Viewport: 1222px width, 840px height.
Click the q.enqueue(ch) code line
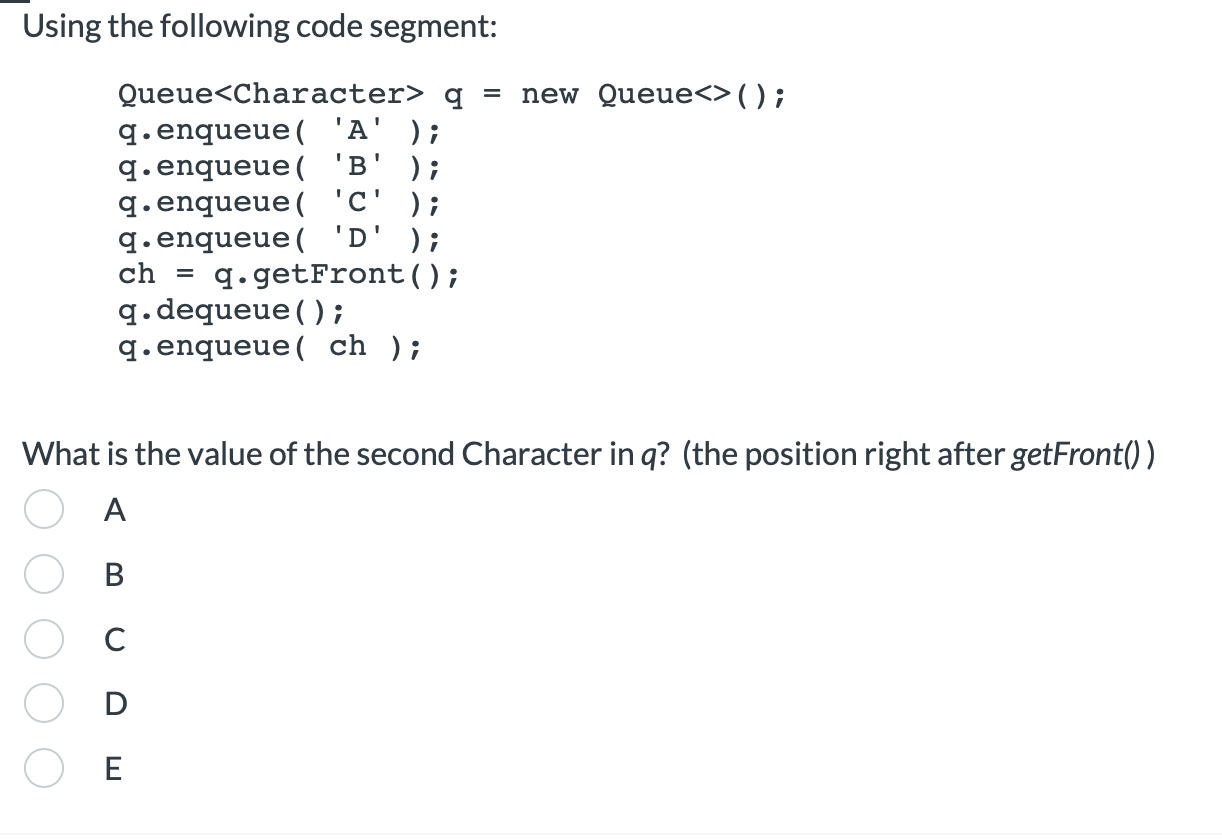(270, 346)
